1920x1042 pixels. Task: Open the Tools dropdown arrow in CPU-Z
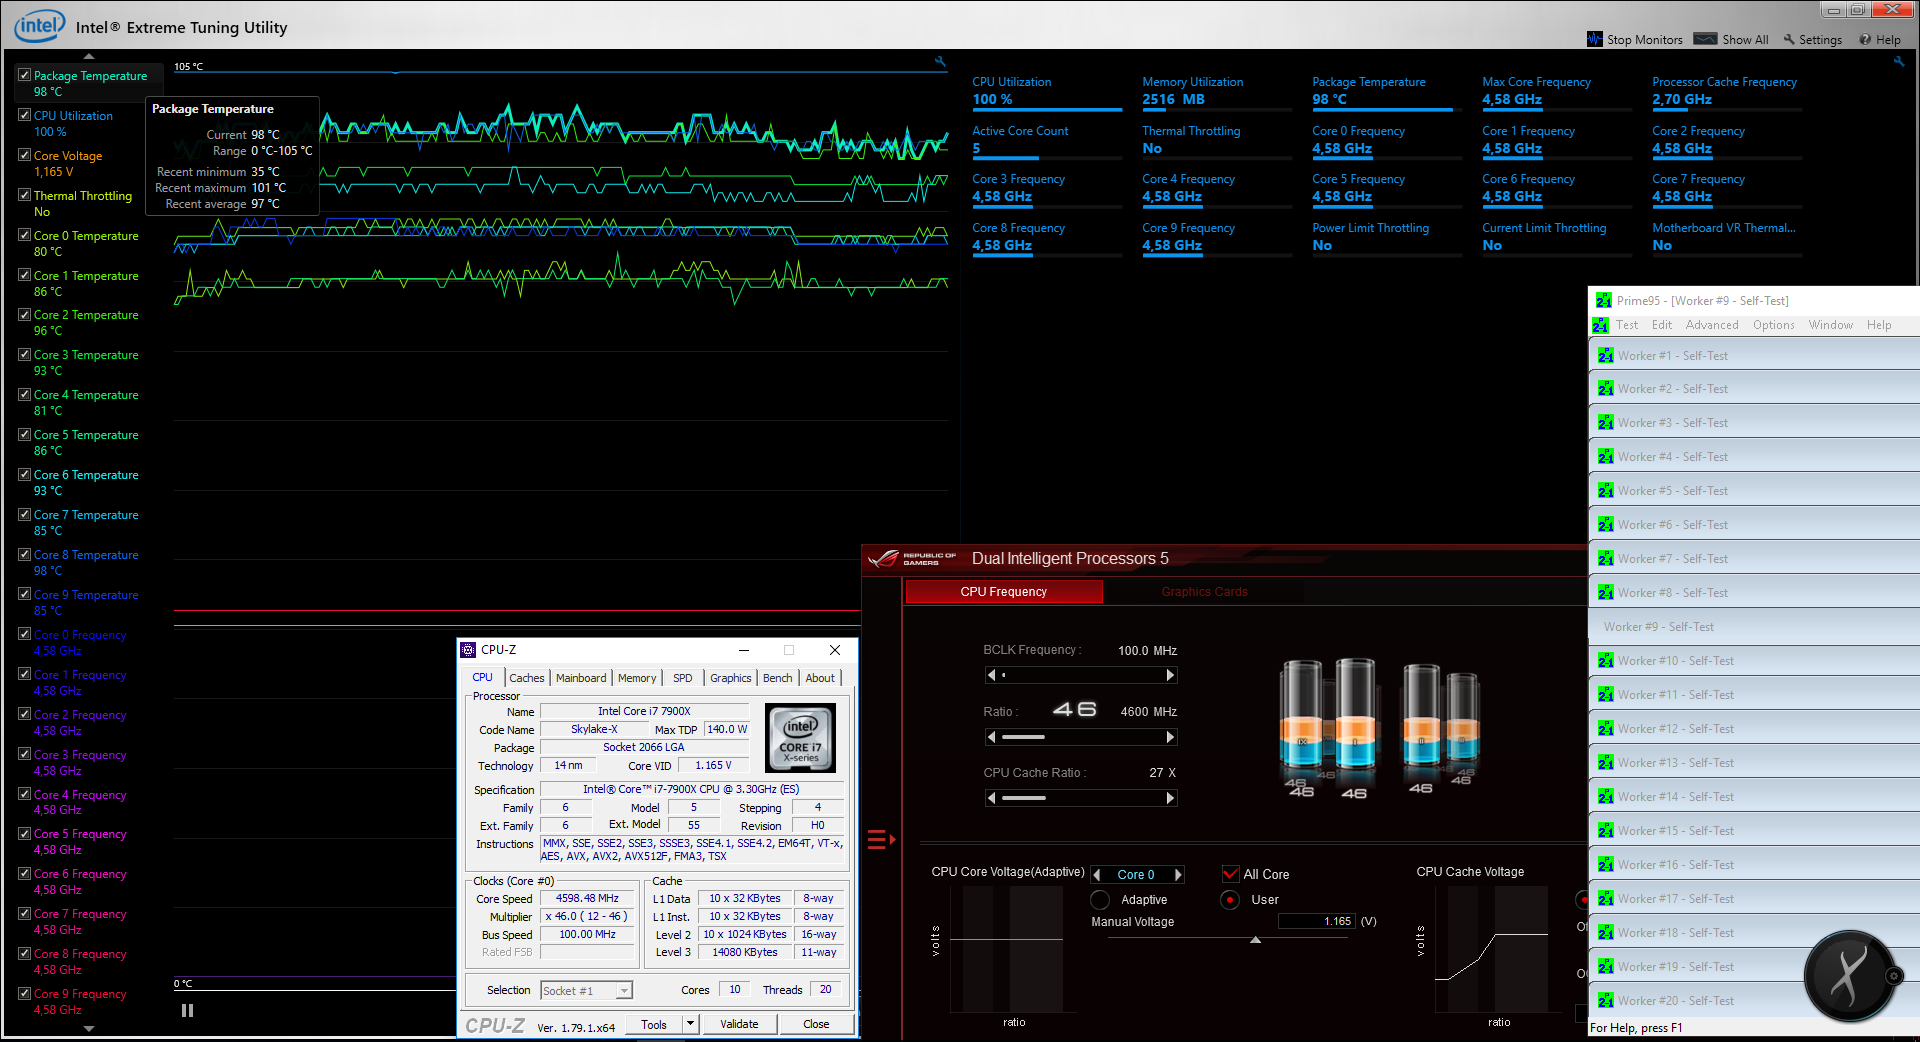690,1024
